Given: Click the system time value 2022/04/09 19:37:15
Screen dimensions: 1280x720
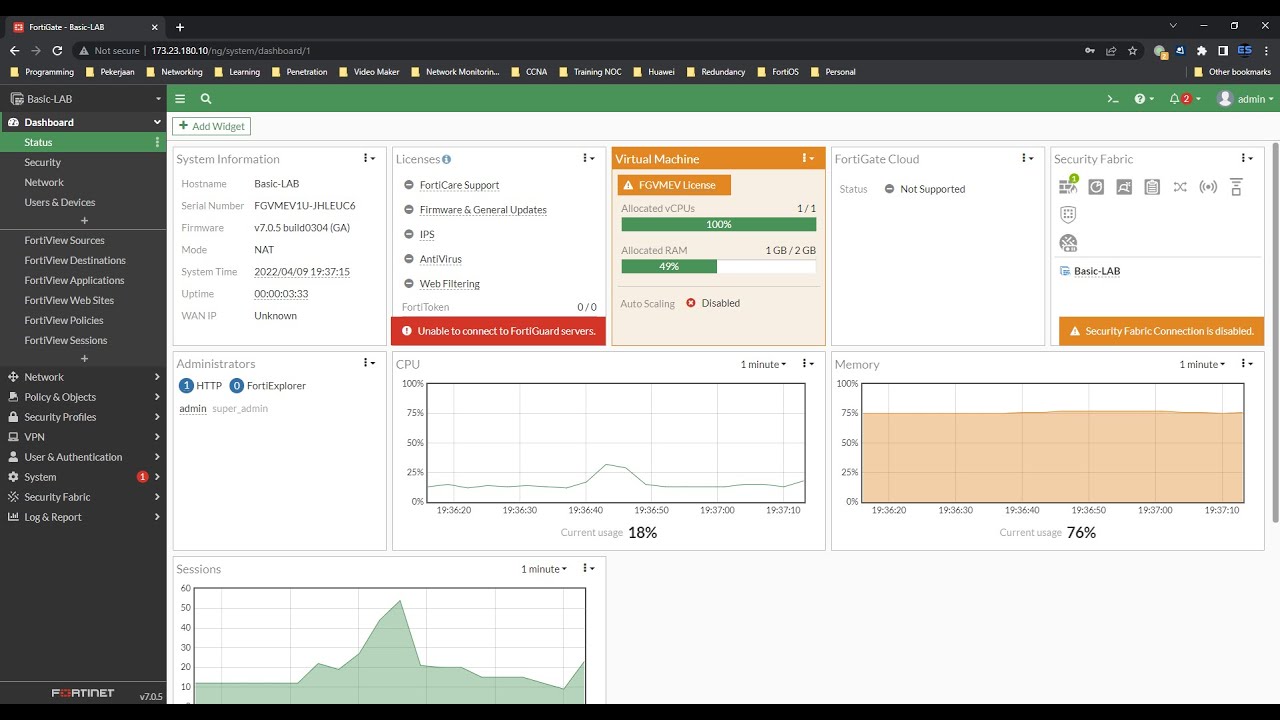Looking at the screenshot, I should [x=302, y=272].
